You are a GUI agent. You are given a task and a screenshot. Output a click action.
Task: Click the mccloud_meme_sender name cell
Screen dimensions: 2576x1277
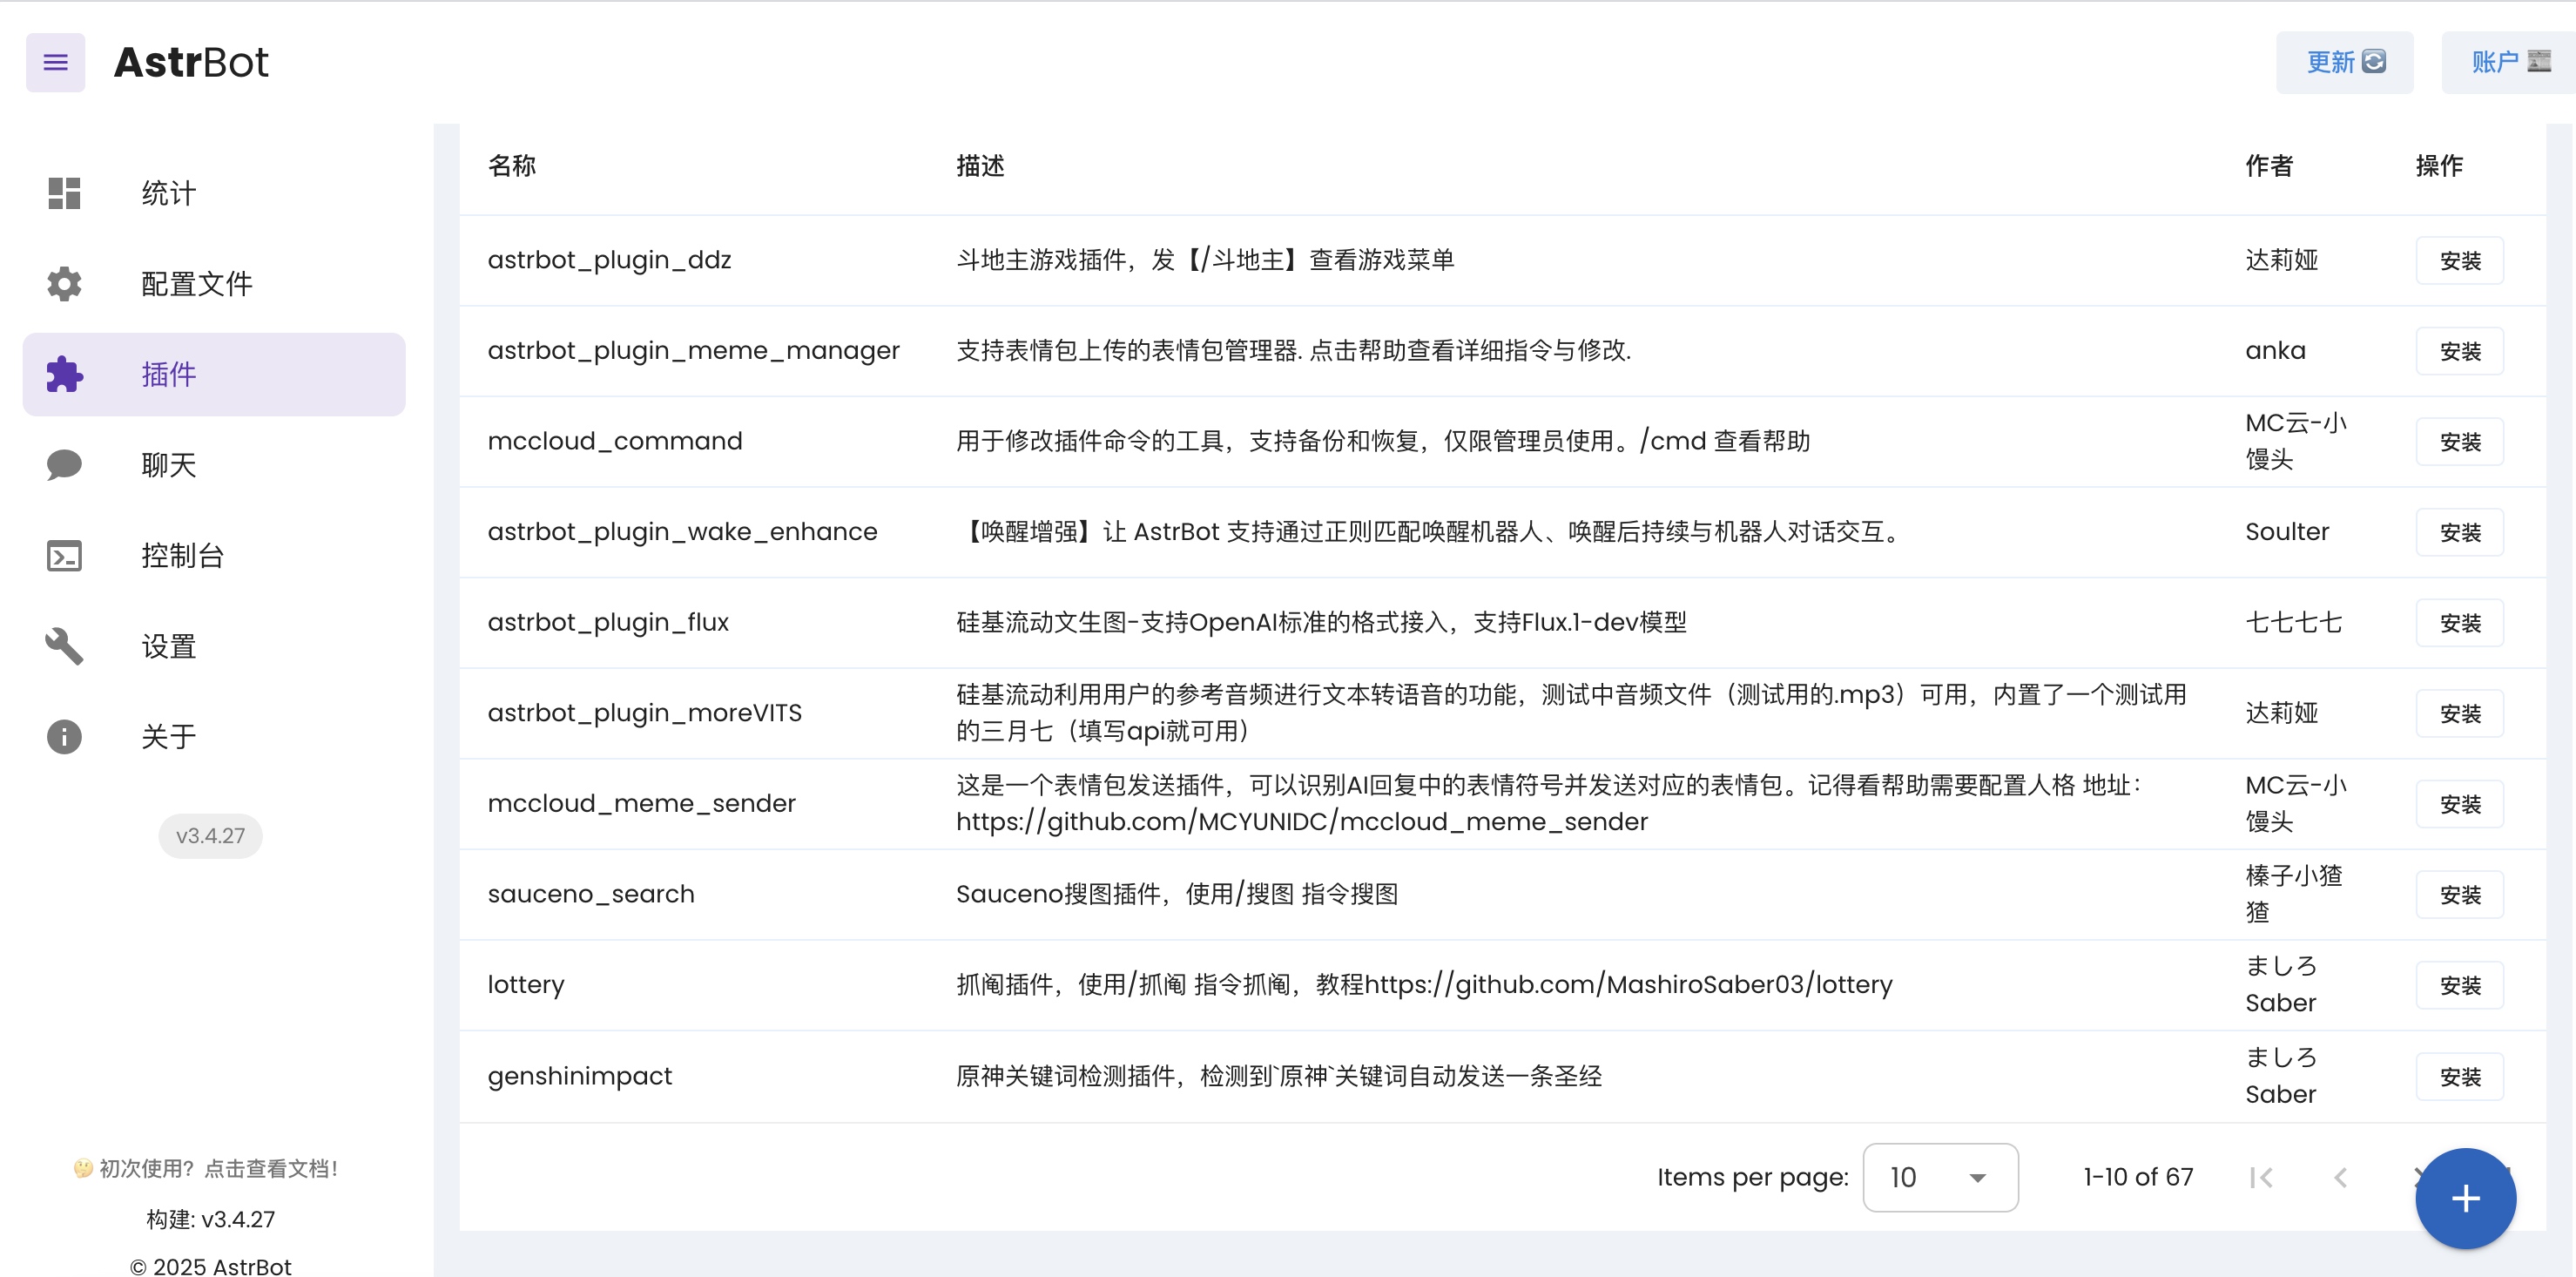641,803
